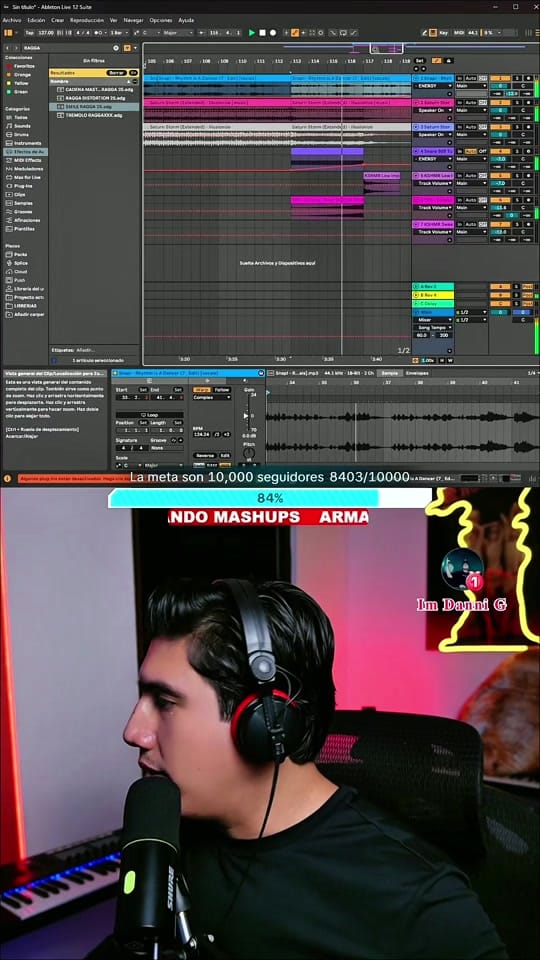Open the 1 Bar quantization dropdown
The width and height of the screenshot is (540, 960).
click(120, 32)
